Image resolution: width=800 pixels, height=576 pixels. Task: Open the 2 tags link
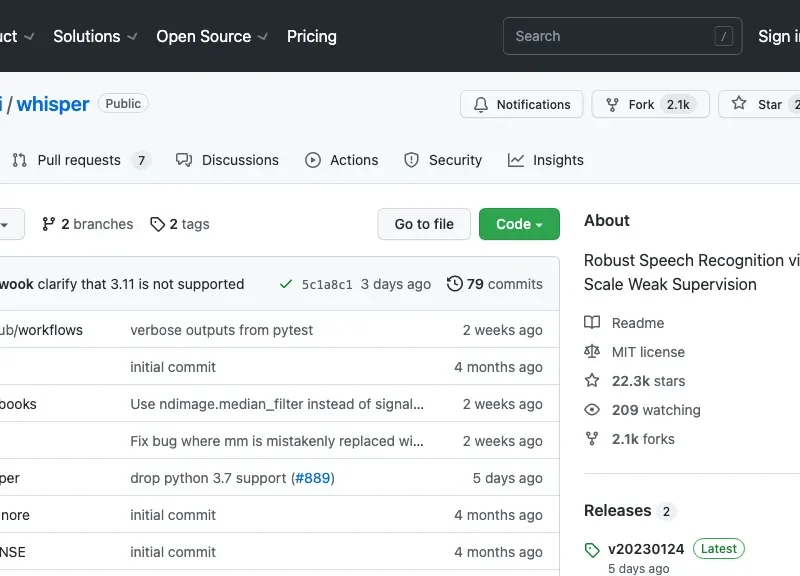tap(180, 224)
